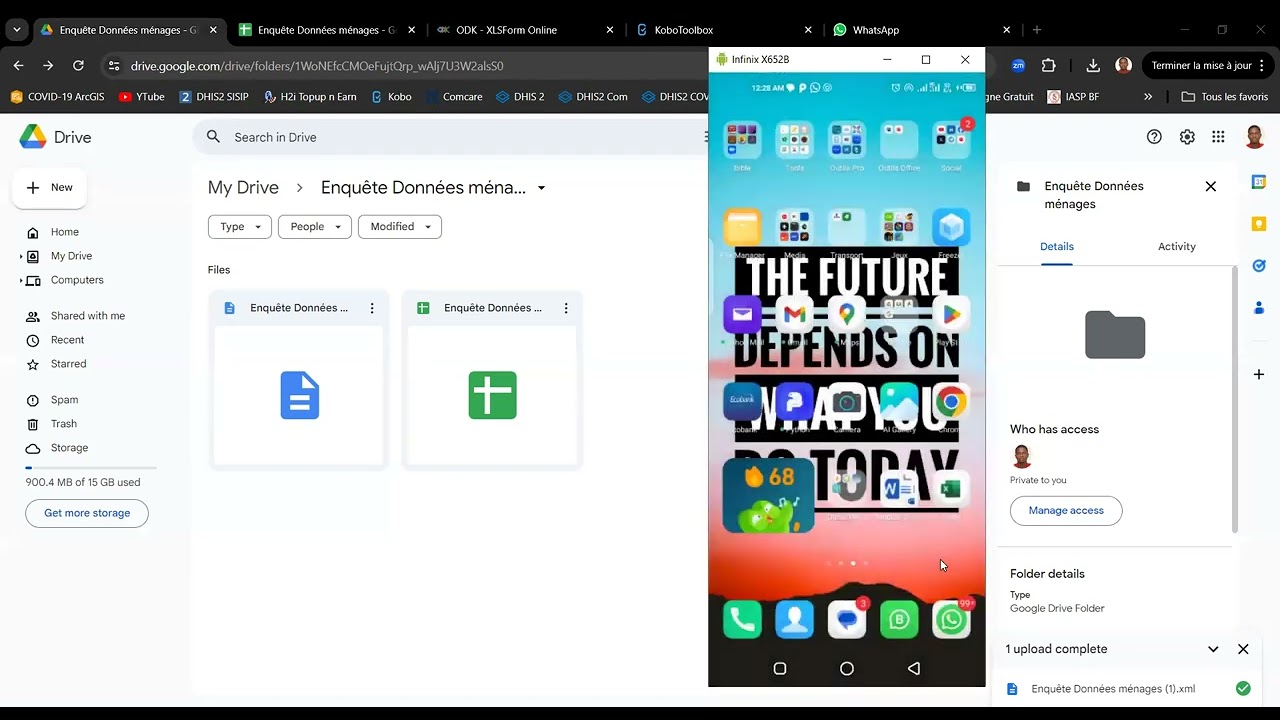Image resolution: width=1280 pixels, height=720 pixels.
Task: Open the Contacts app in phone dock
Action: pyautogui.click(x=794, y=620)
